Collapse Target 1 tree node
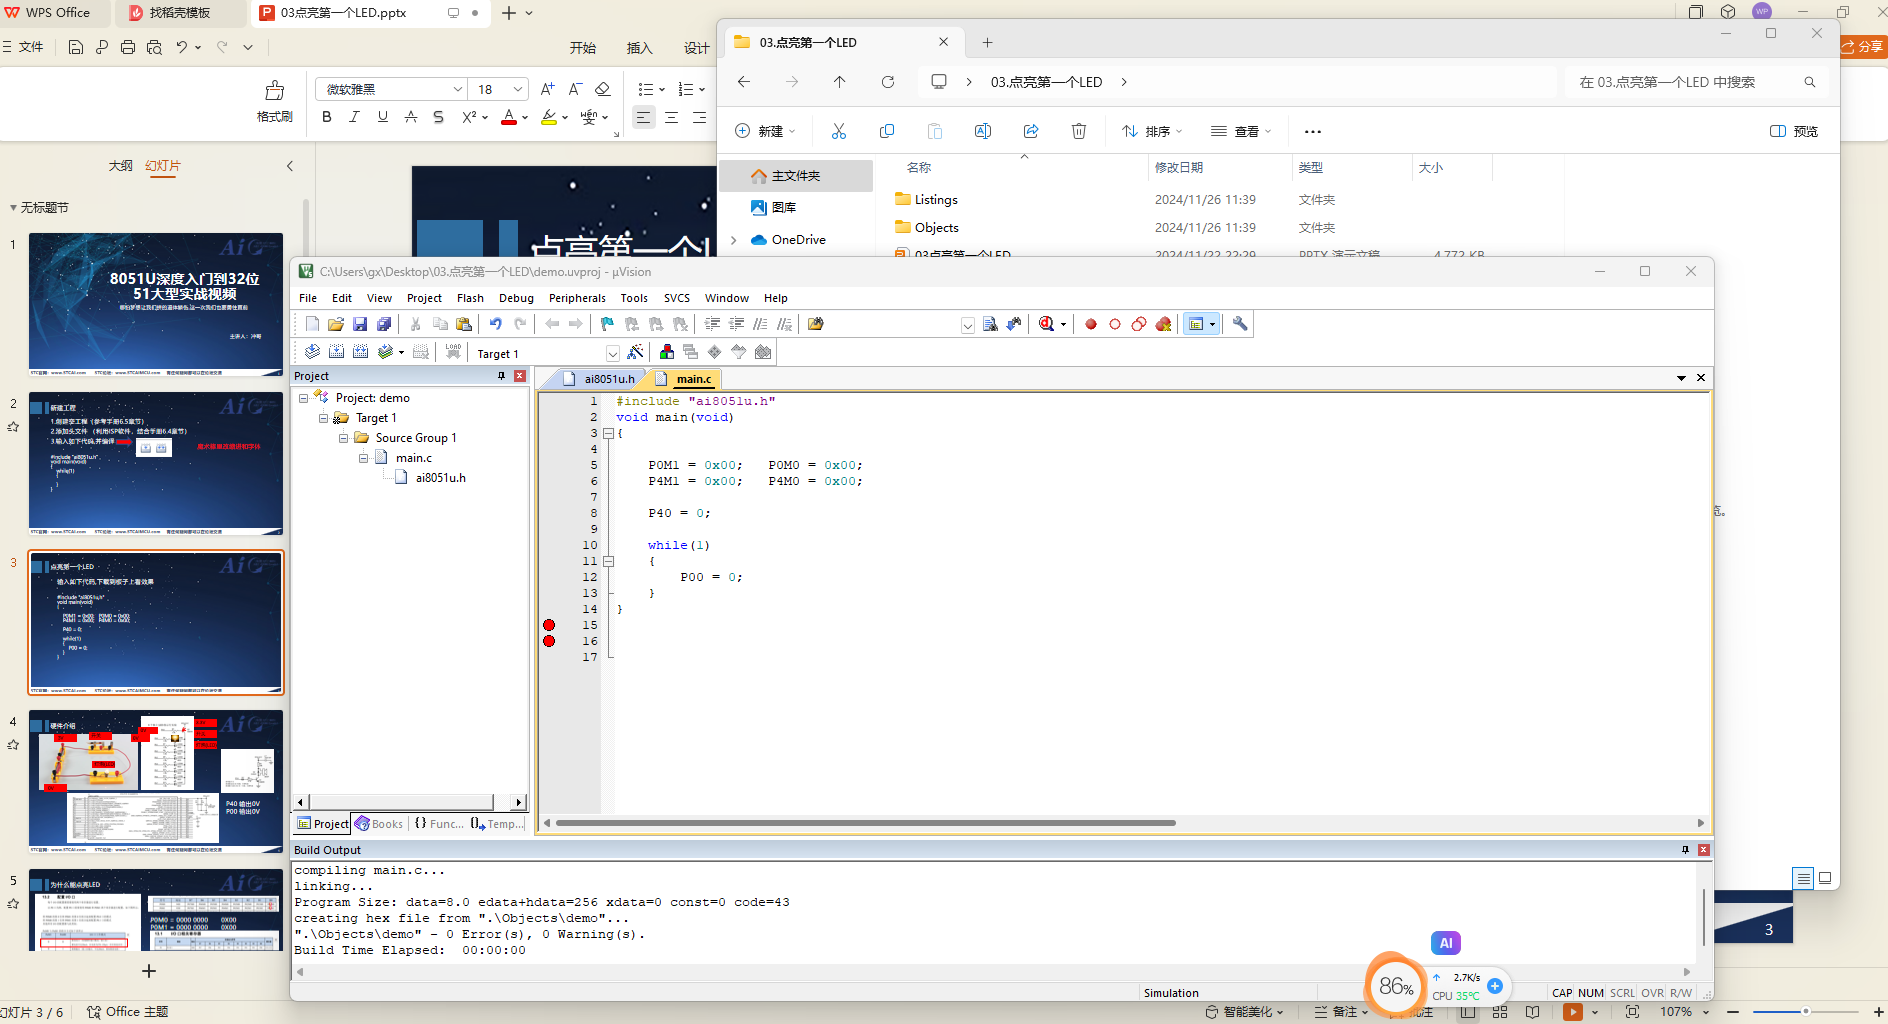 coord(324,418)
